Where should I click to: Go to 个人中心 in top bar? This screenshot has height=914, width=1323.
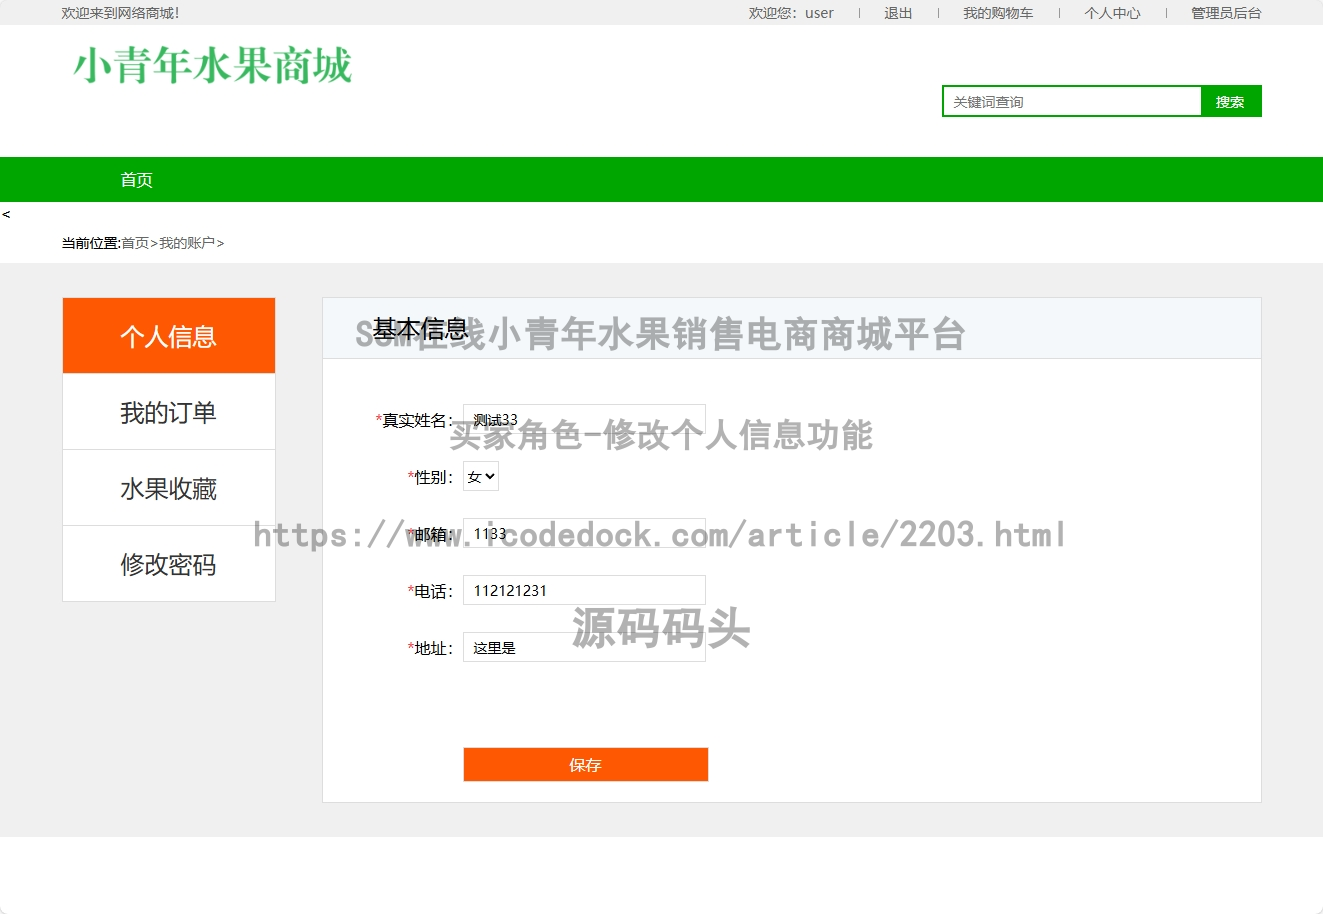1112,13
